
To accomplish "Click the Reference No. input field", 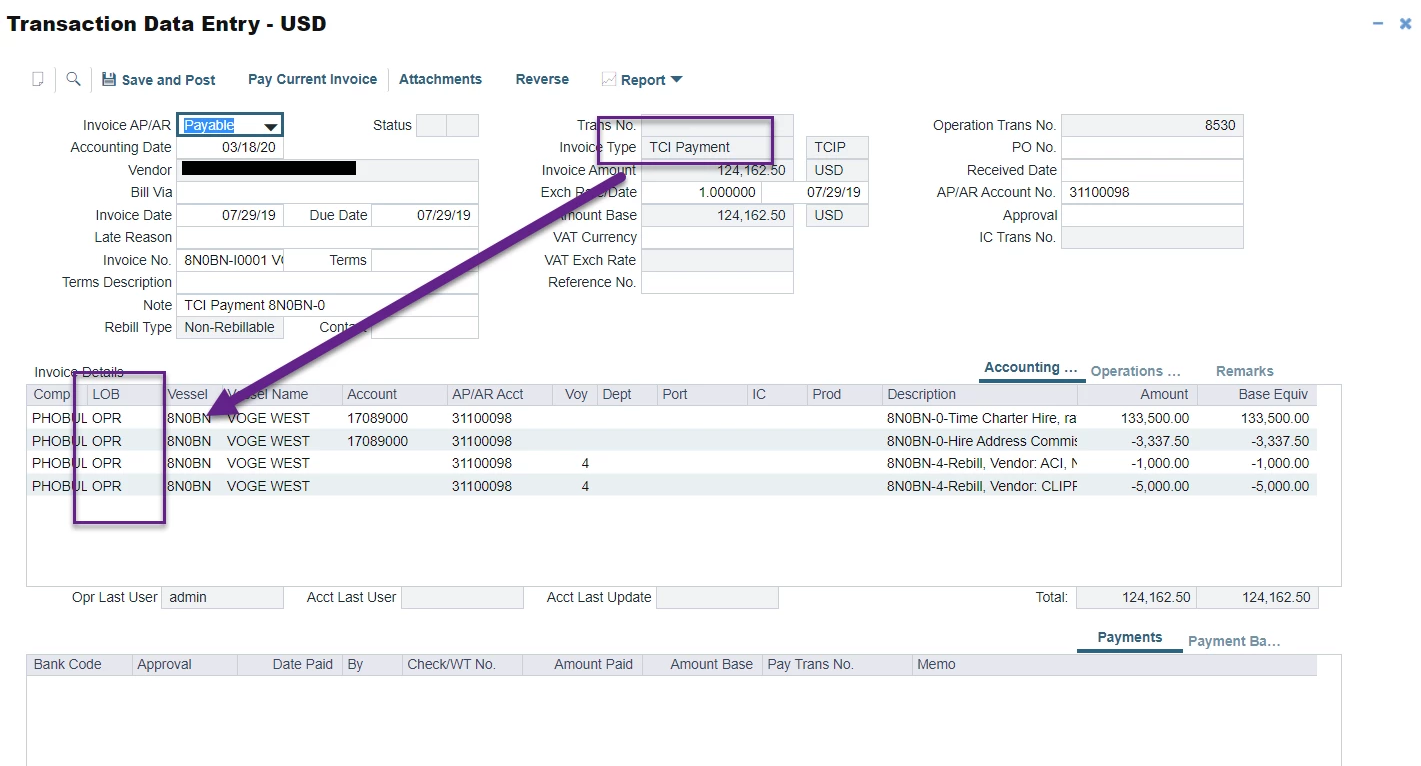I will 716,283.
